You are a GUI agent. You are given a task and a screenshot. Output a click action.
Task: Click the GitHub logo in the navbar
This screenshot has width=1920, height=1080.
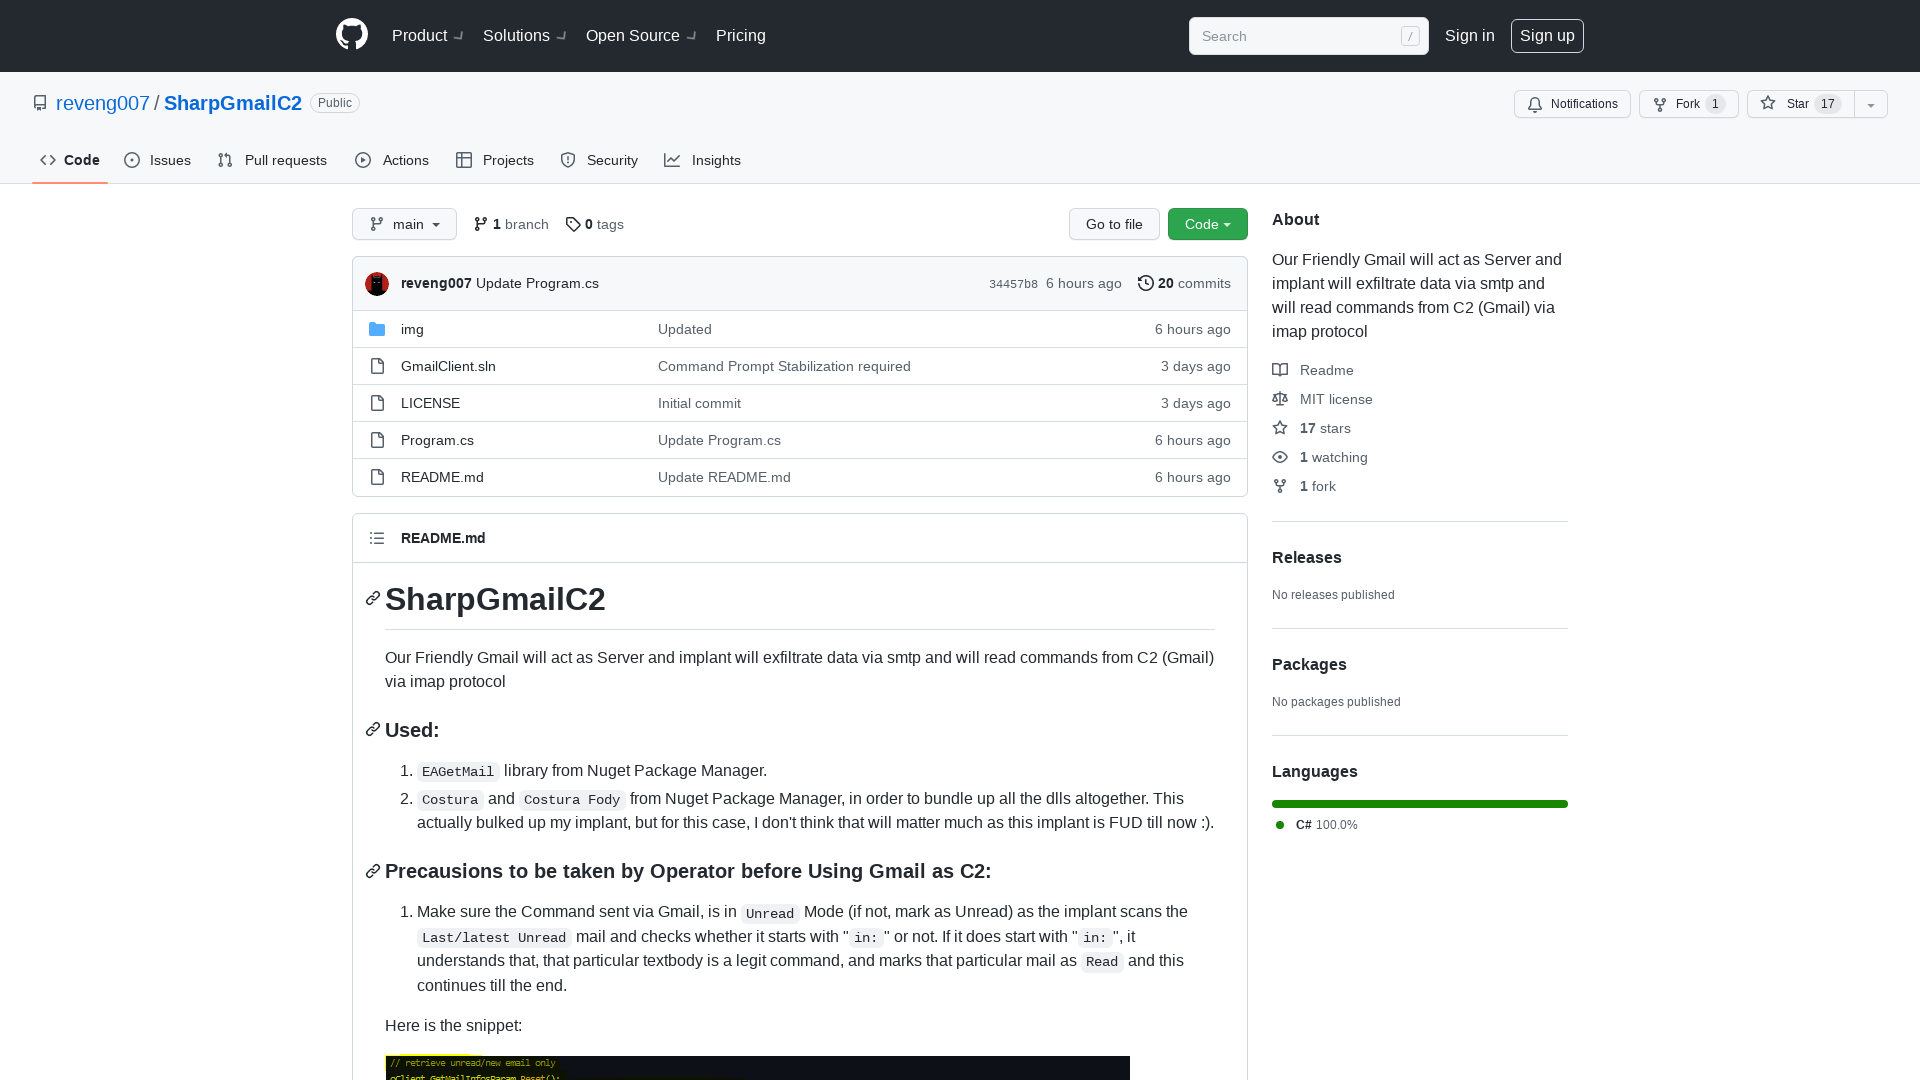coord(351,33)
